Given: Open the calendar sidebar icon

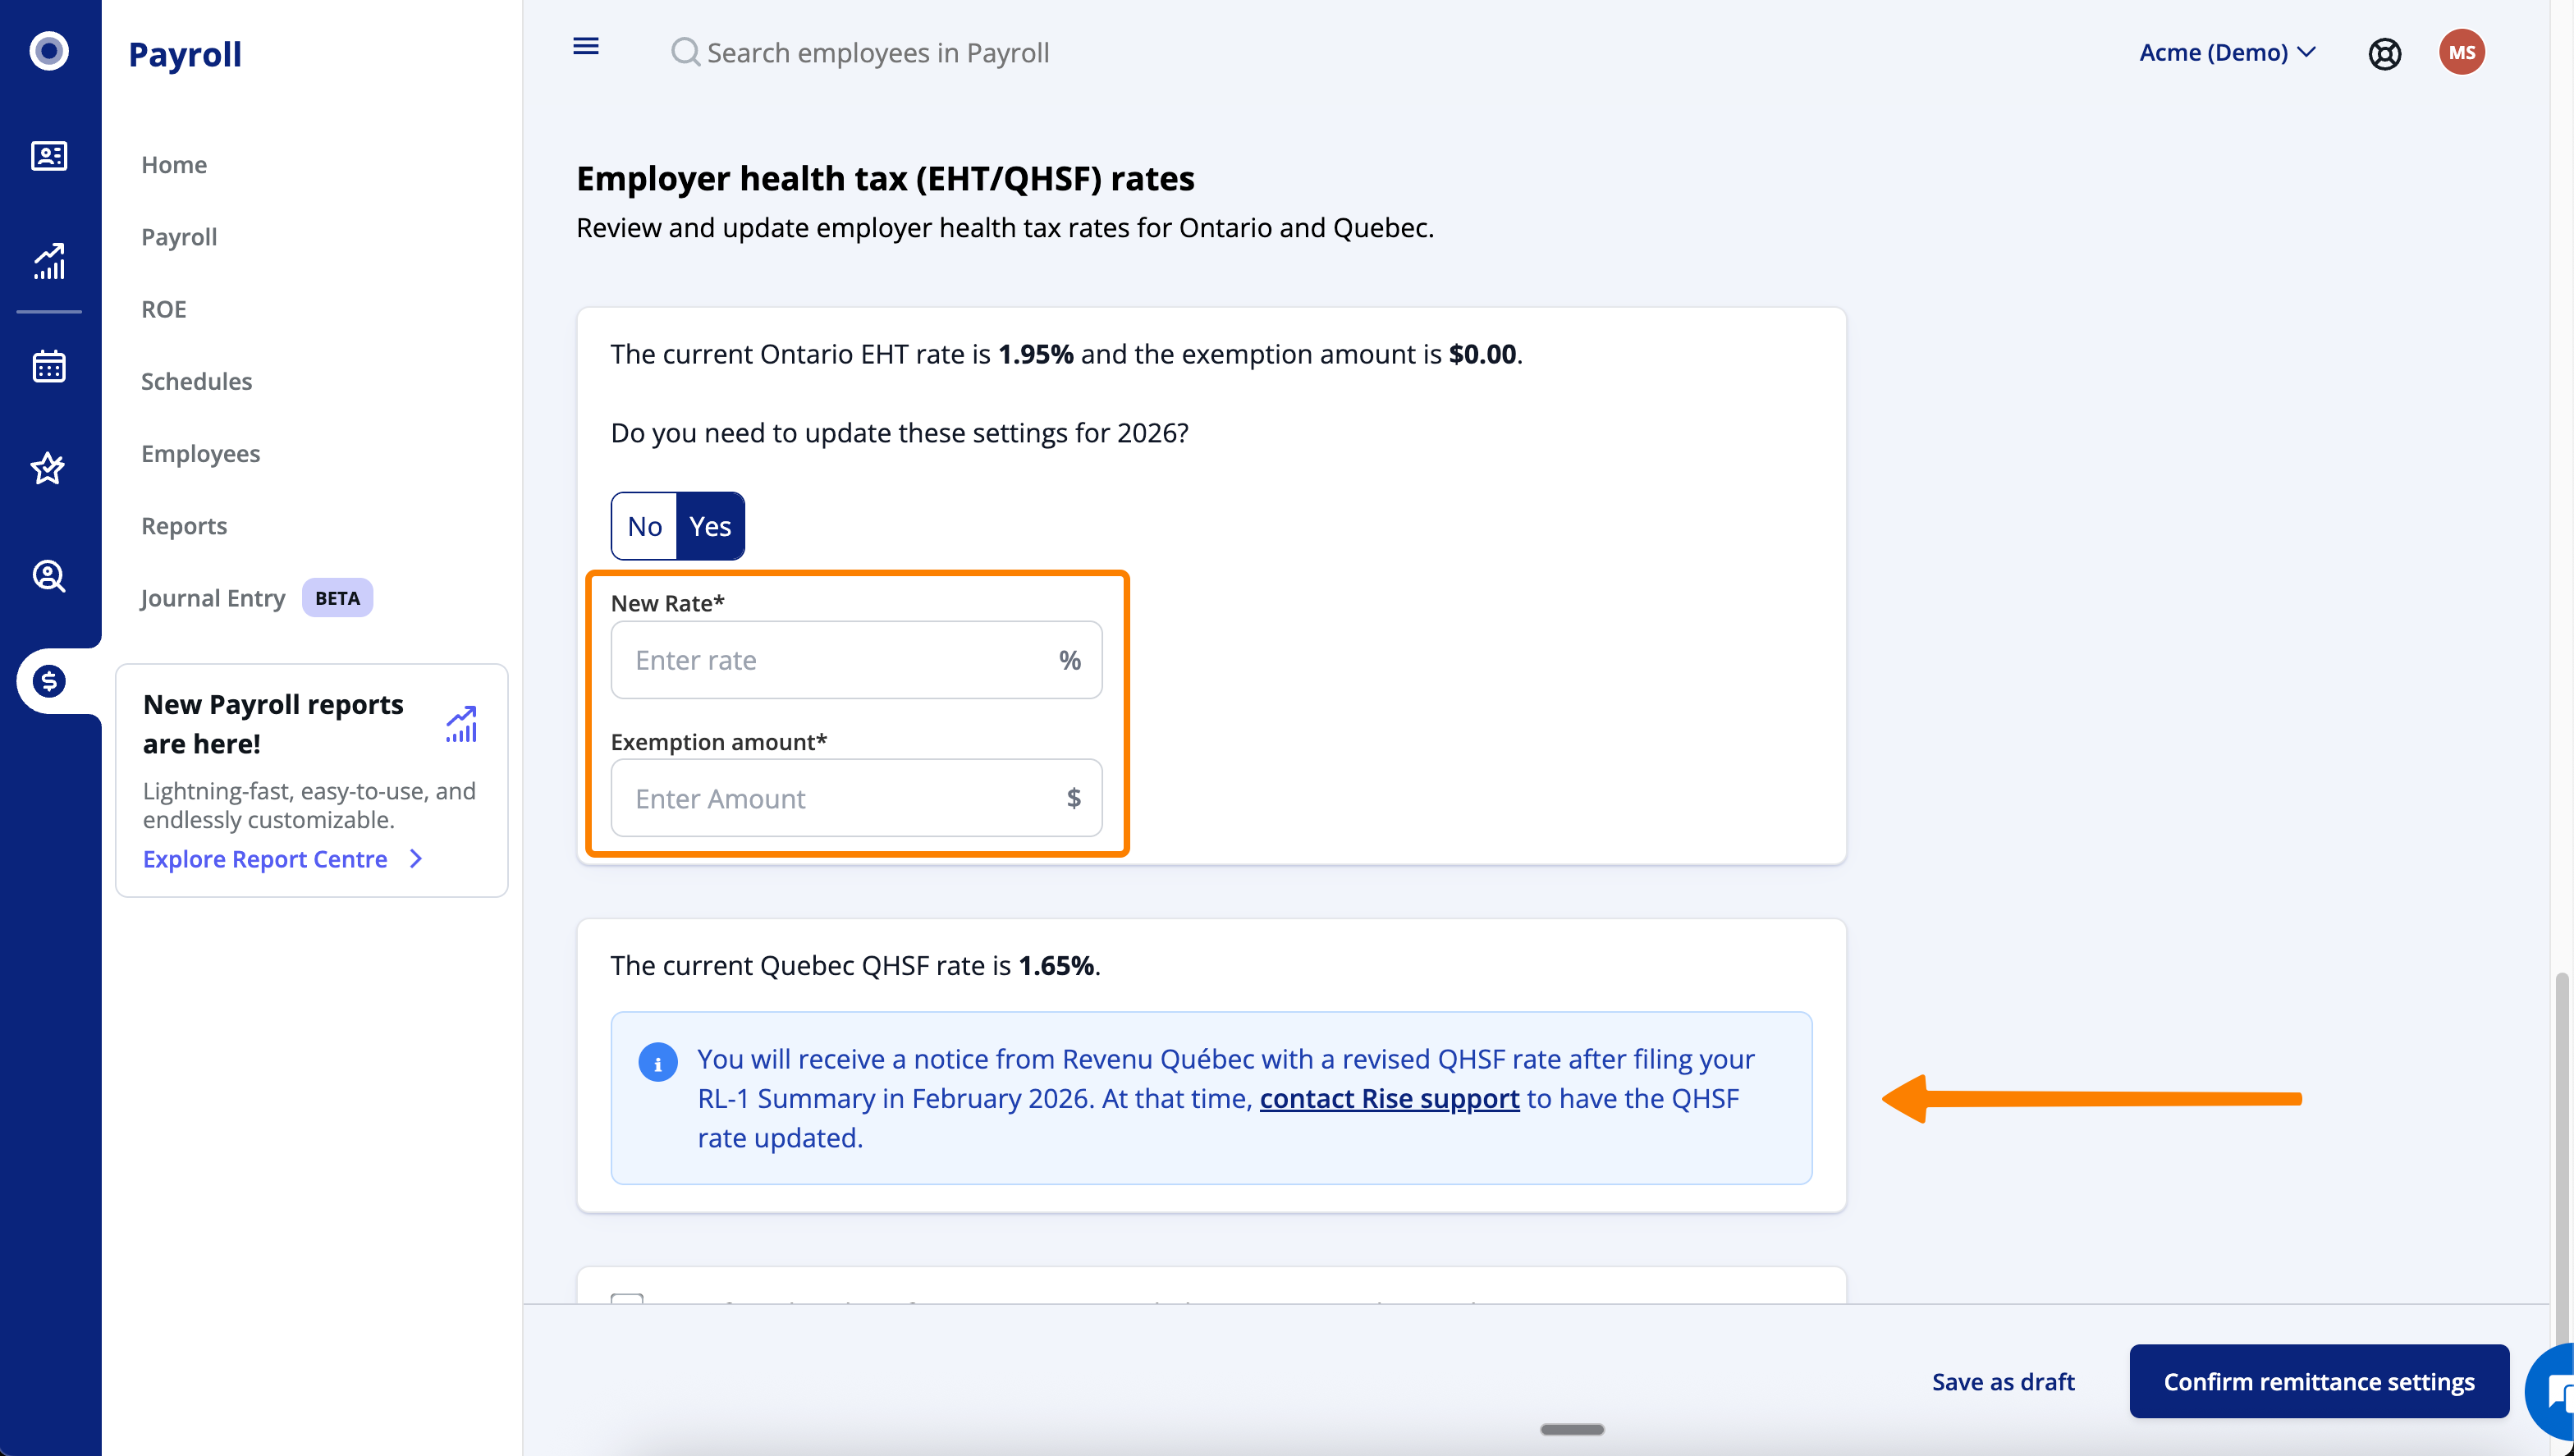Looking at the screenshot, I should 48,366.
